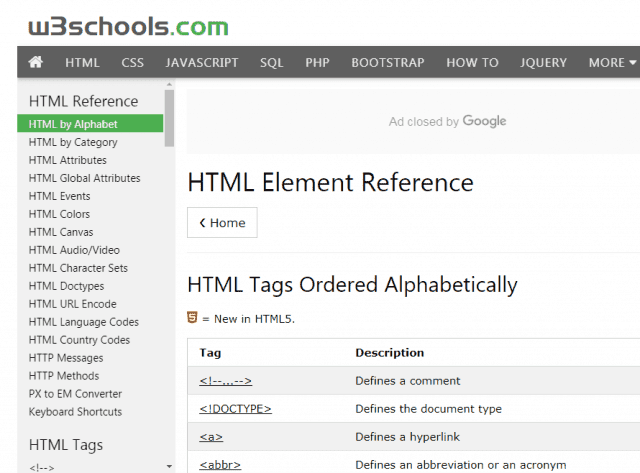Open HTTP Messages sidebar link

pyautogui.click(x=66, y=358)
